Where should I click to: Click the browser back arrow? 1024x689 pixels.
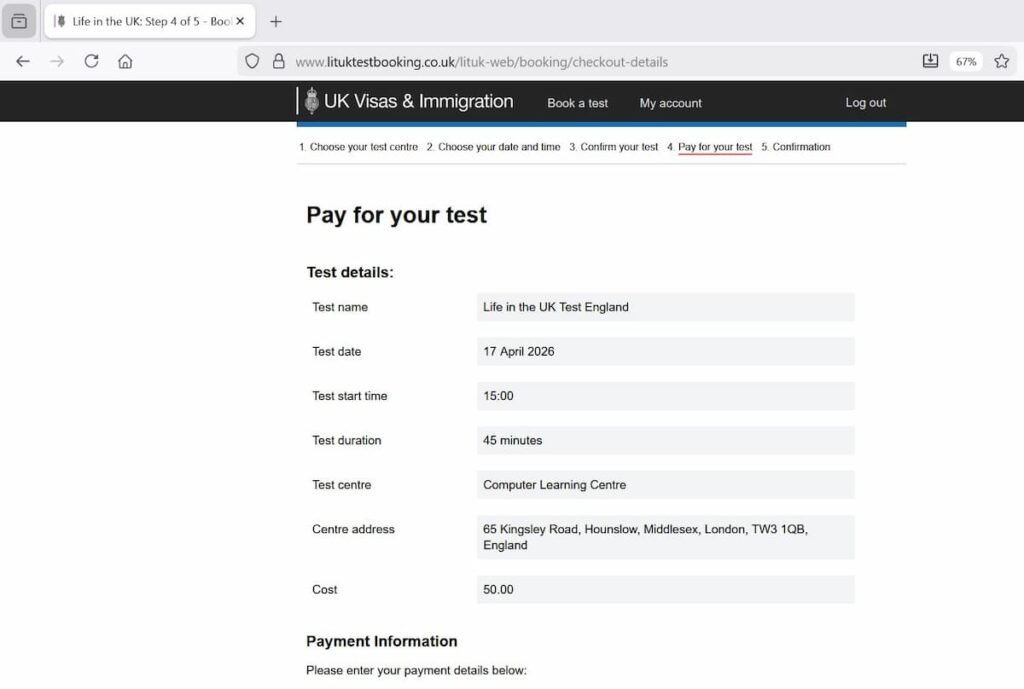pyautogui.click(x=23, y=61)
